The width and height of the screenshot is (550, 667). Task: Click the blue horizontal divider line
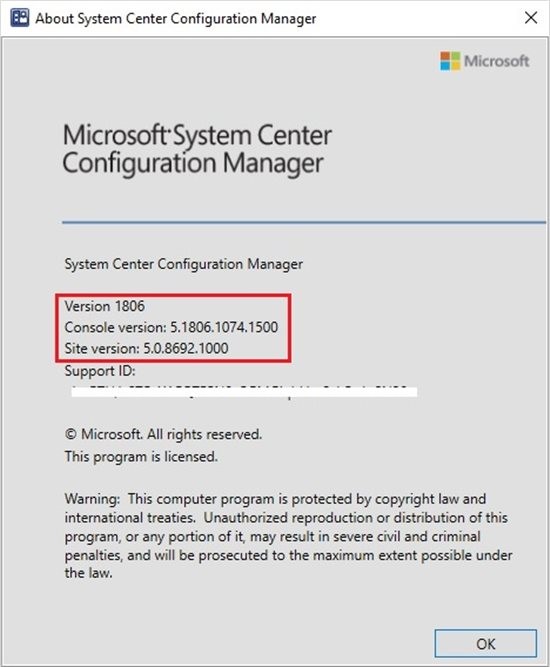[304, 222]
